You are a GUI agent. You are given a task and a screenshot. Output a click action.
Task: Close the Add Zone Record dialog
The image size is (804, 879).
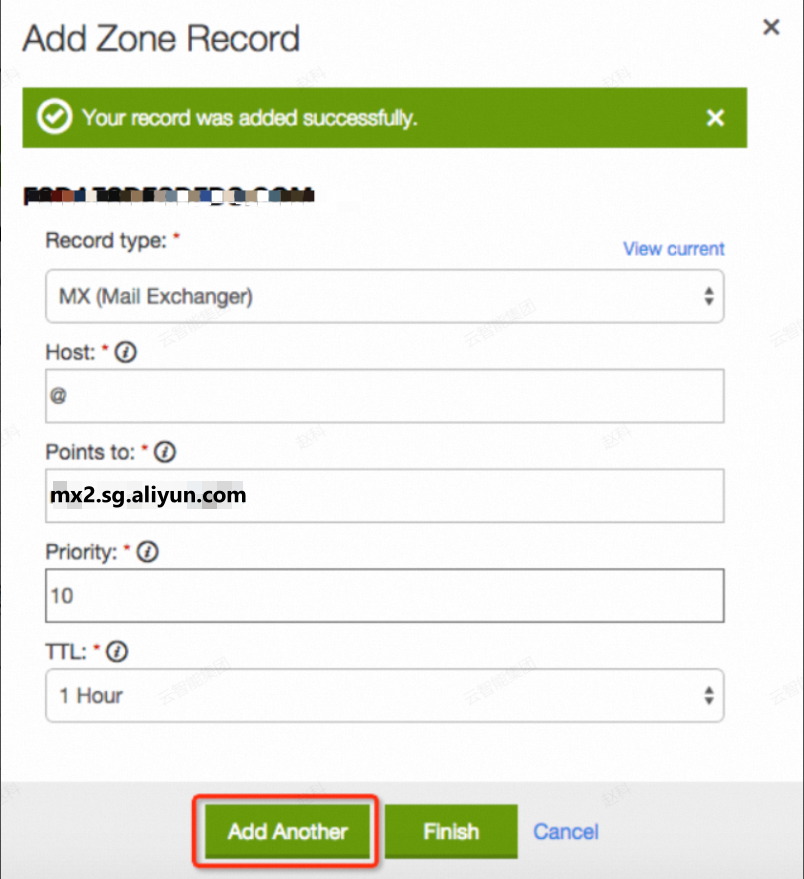771,27
